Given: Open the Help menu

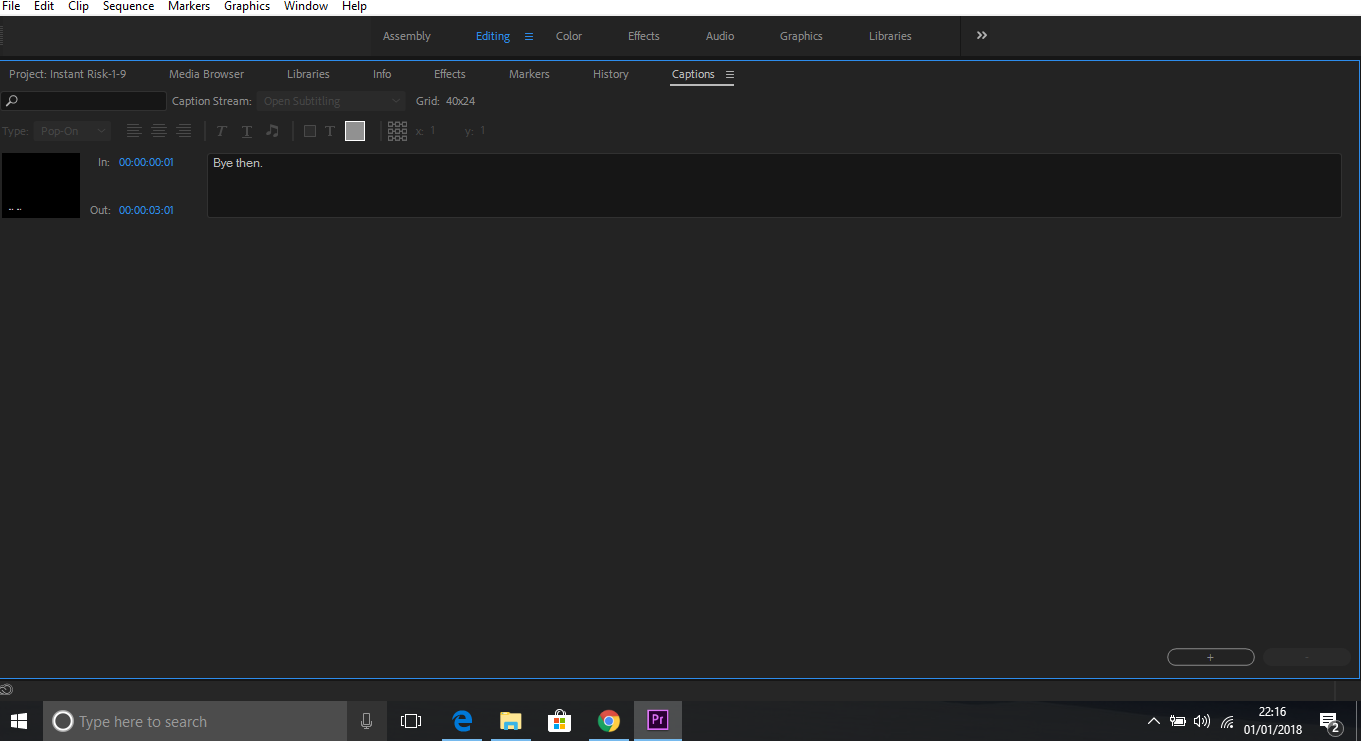Looking at the screenshot, I should 354,6.
